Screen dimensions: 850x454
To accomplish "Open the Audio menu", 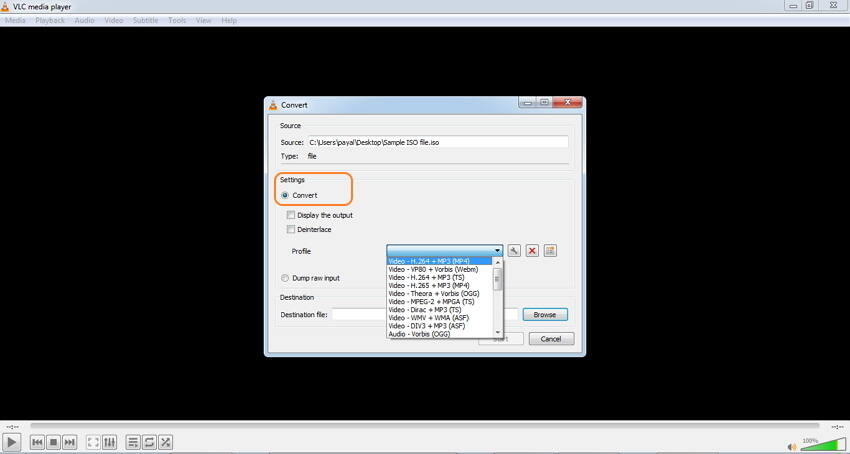I will [x=84, y=21].
